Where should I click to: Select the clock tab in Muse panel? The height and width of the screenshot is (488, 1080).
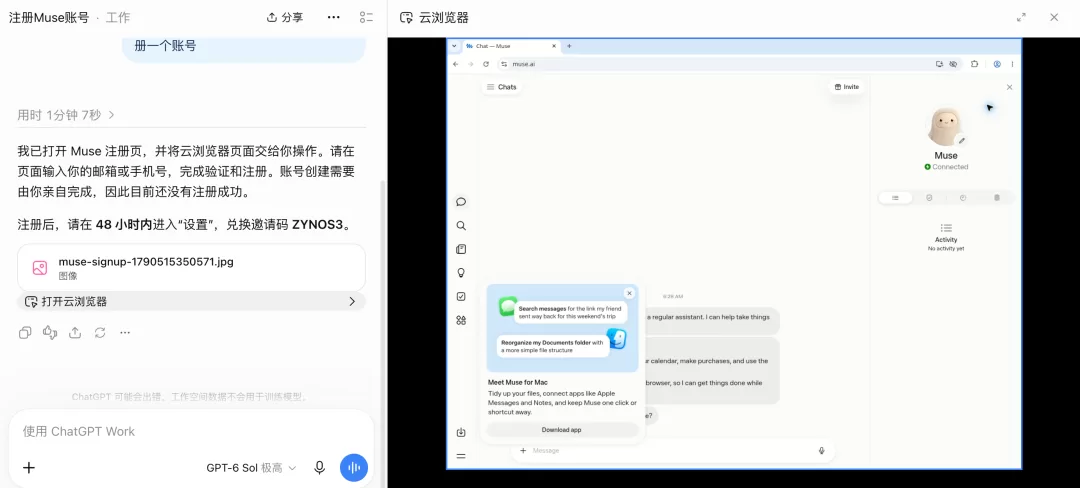(963, 198)
